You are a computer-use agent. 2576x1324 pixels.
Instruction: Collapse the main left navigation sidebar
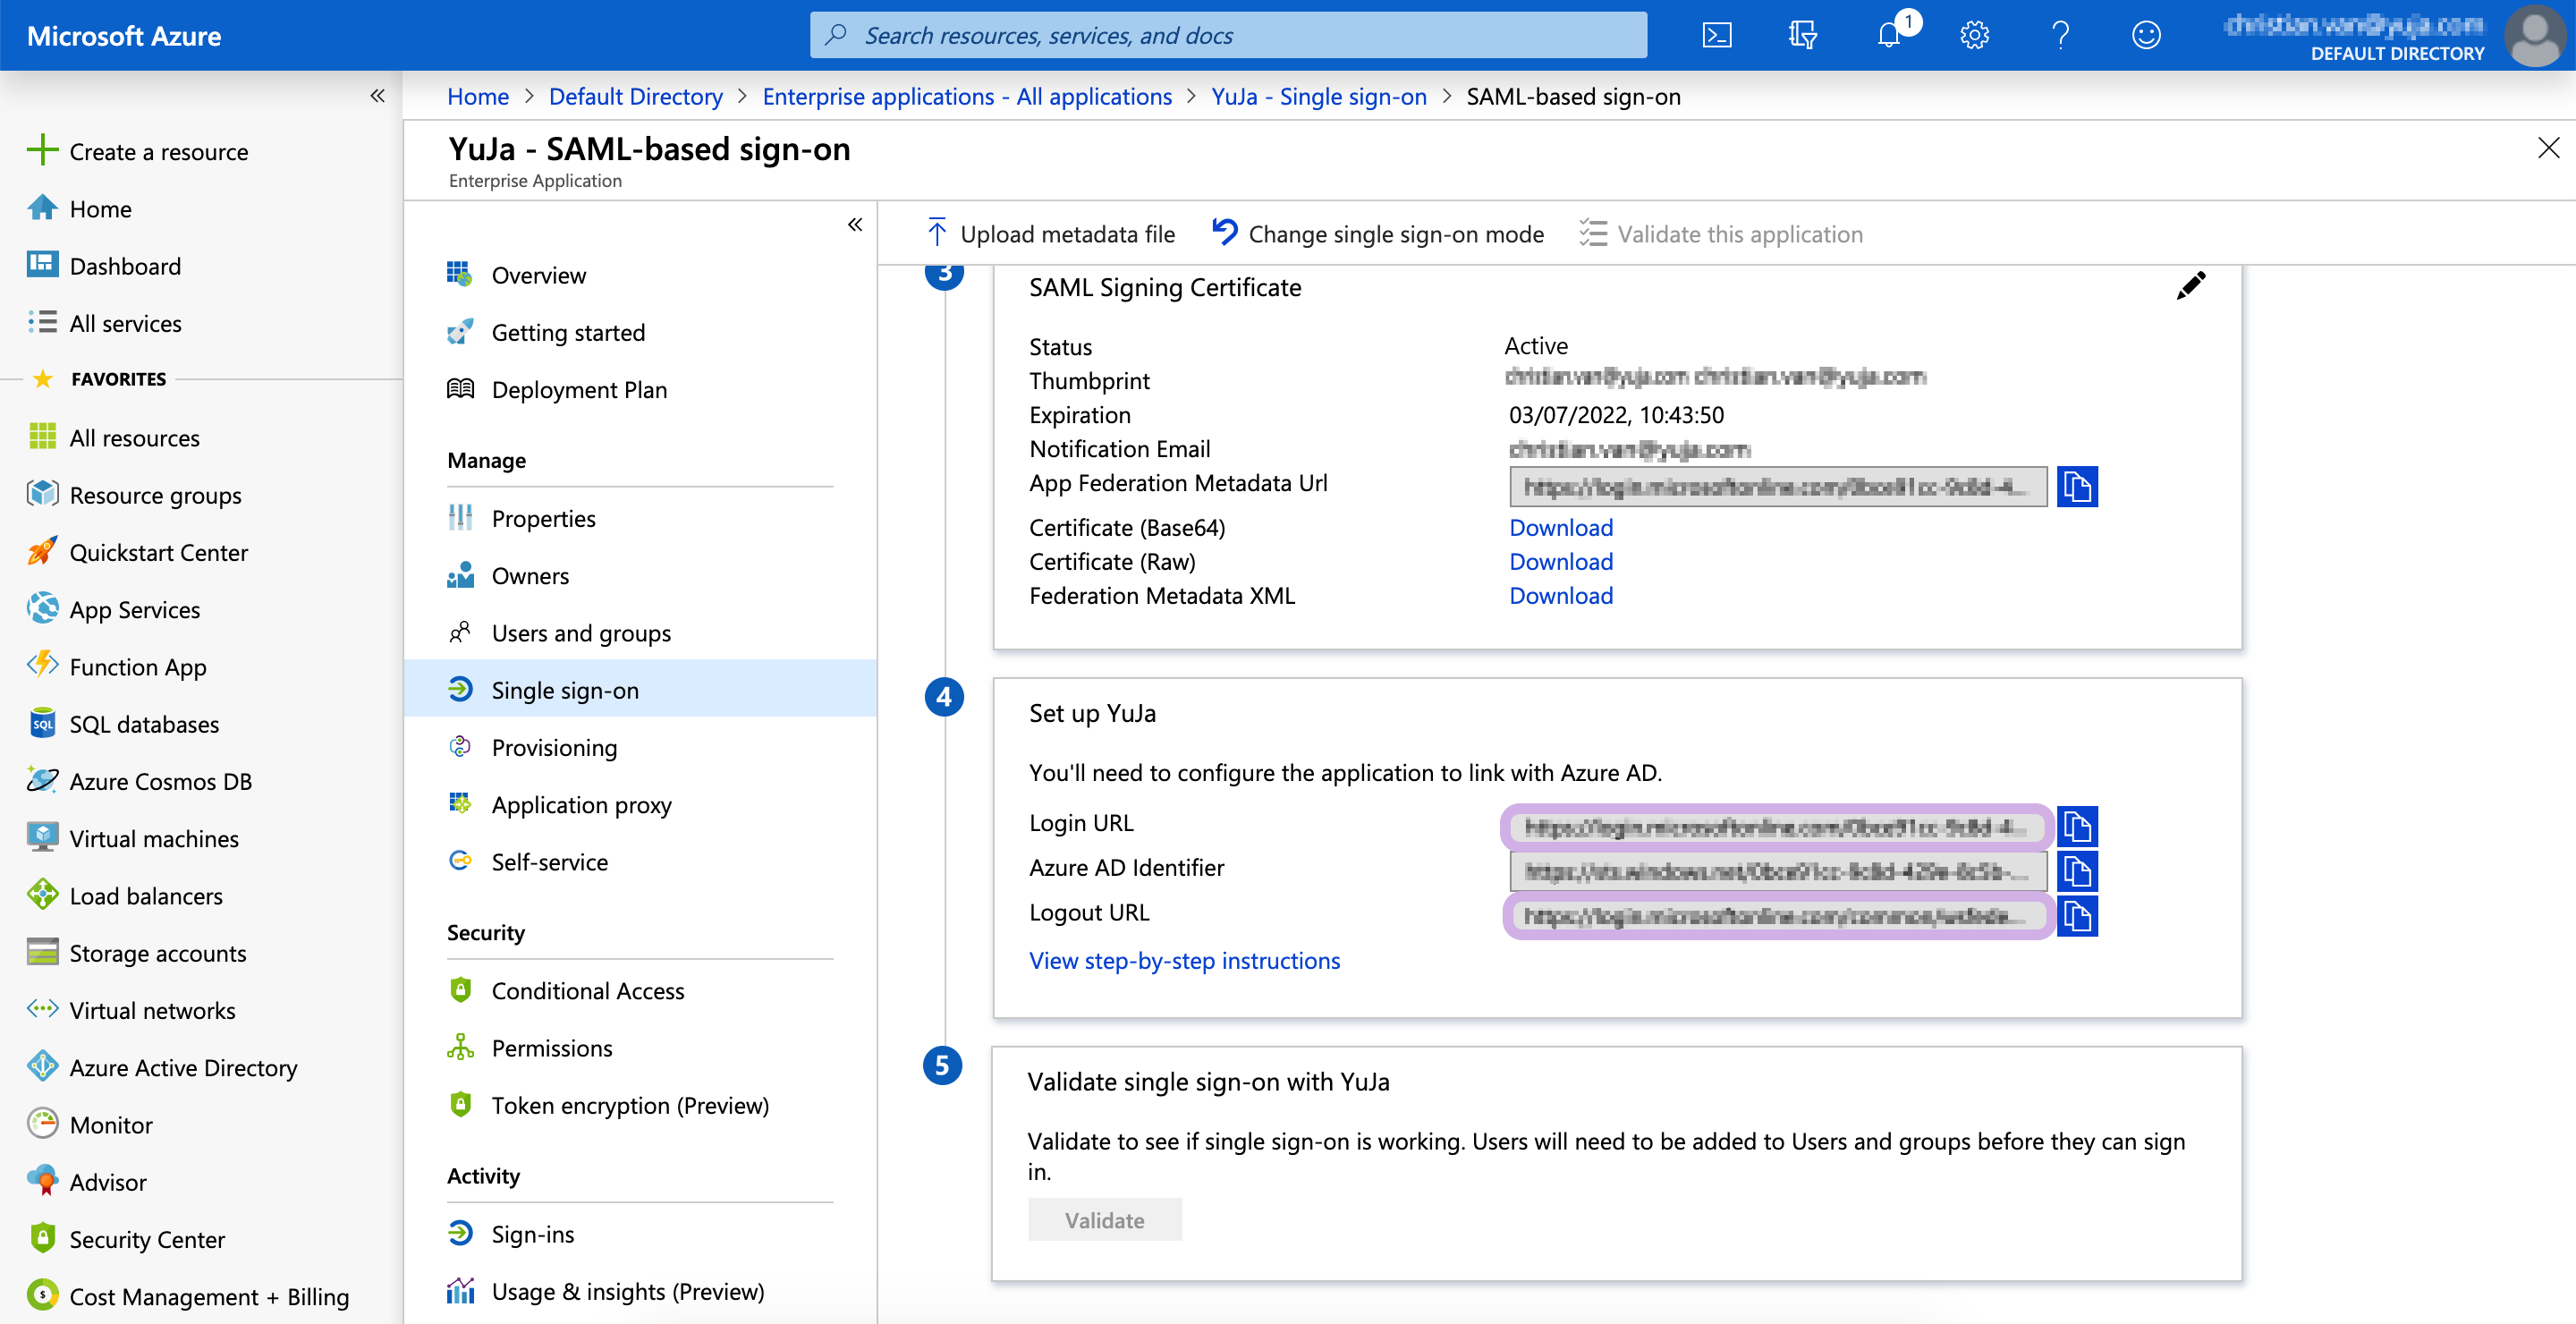(377, 96)
